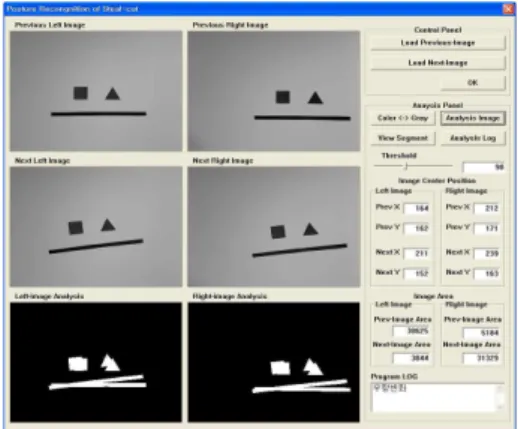The width and height of the screenshot is (518, 429).
Task: Select the Left Image Prev X field
Action: 416,209
